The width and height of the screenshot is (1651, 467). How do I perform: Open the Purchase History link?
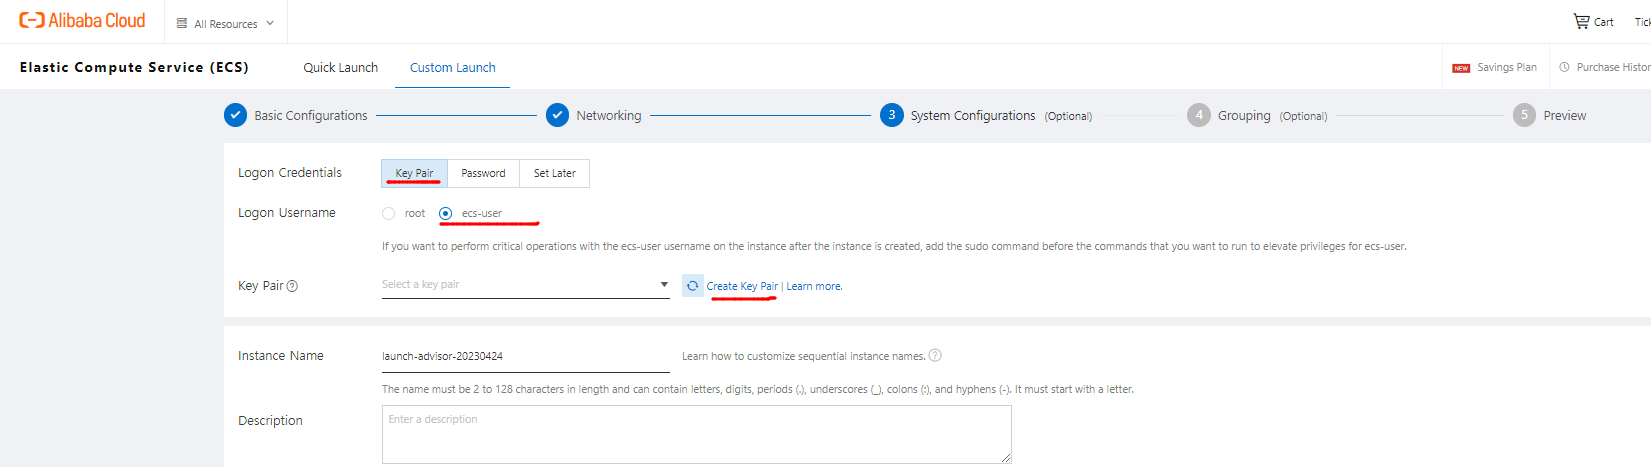pos(1613,67)
